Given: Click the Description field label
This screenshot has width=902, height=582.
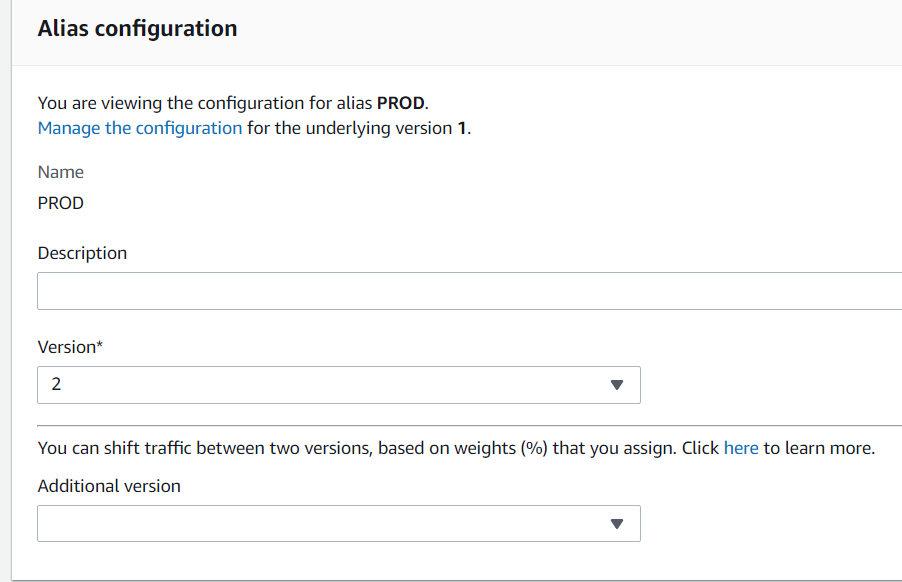Looking at the screenshot, I should click(82, 253).
